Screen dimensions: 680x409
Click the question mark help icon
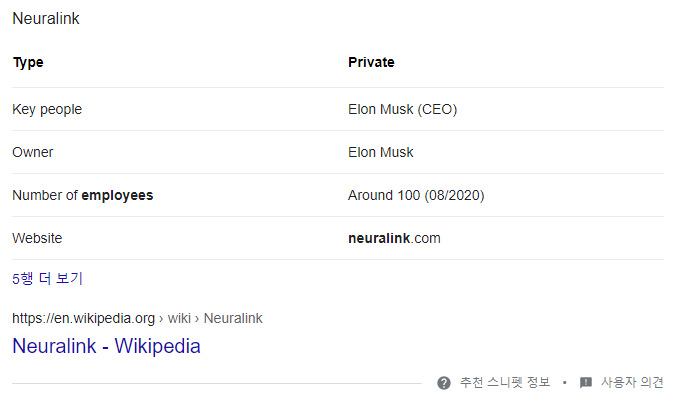coord(444,383)
